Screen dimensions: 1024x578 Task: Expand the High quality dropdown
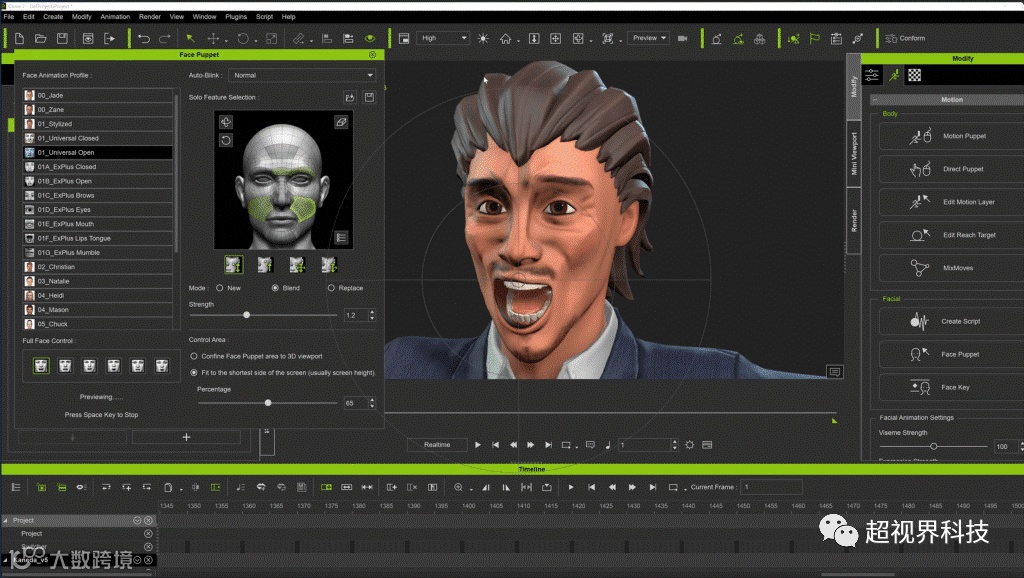tap(443, 38)
